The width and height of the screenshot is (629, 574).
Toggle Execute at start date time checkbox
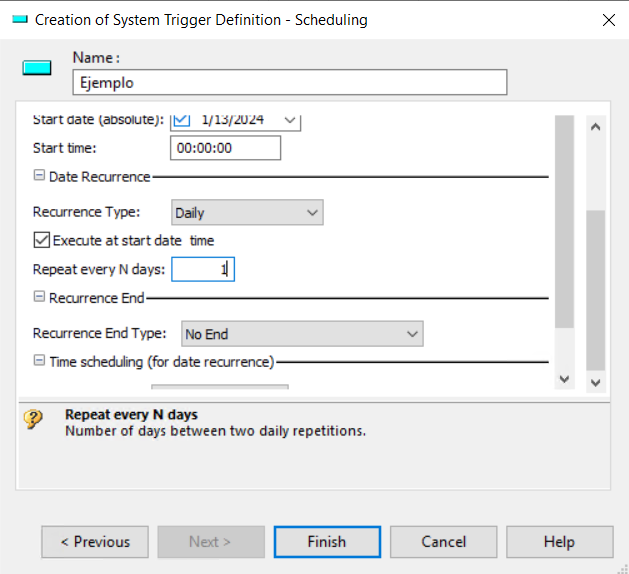tap(42, 240)
